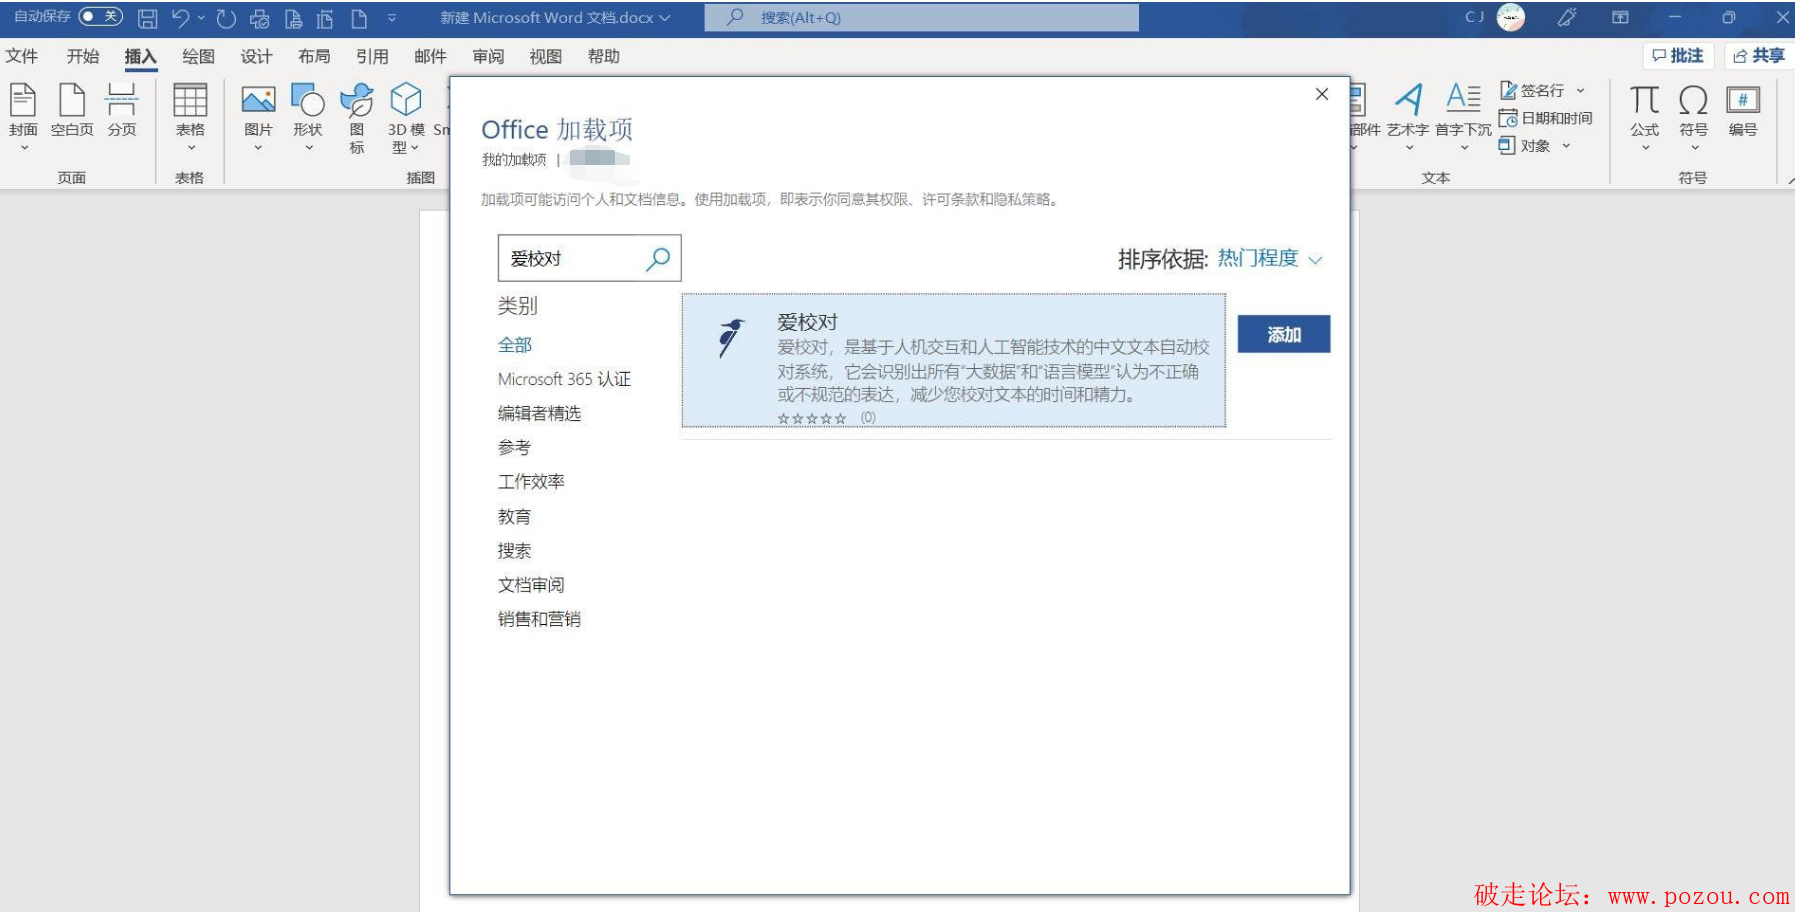Click the Search (Alt+Q) box
1795x912 pixels.
[x=921, y=17]
